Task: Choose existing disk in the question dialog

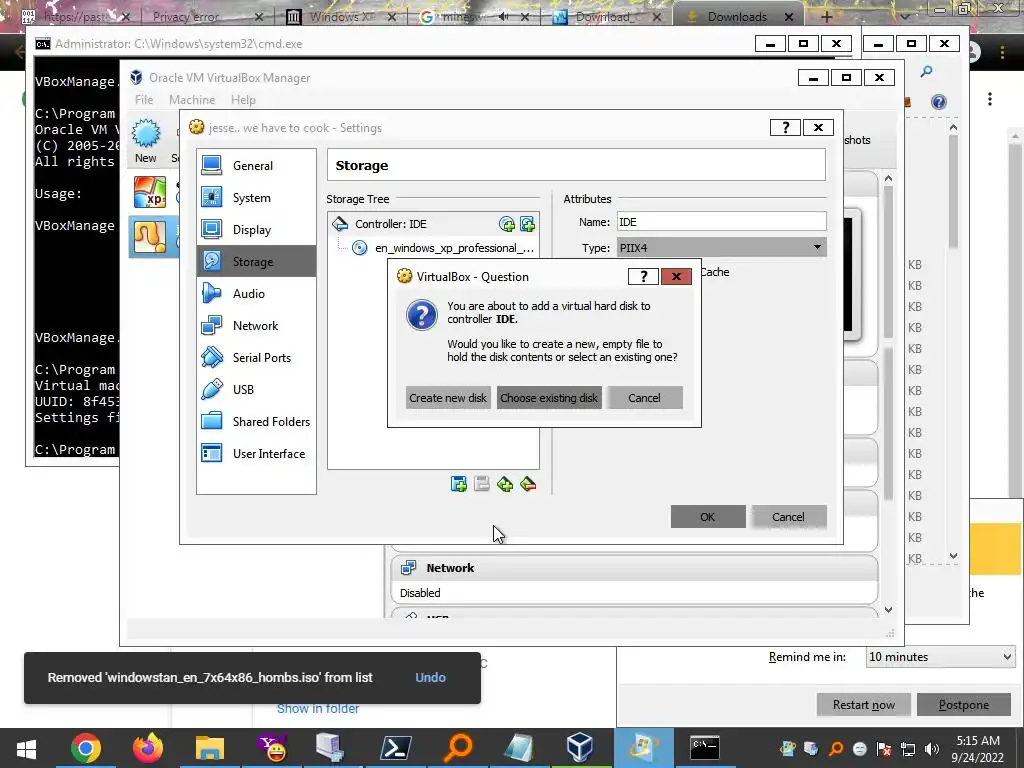Action: pos(549,398)
